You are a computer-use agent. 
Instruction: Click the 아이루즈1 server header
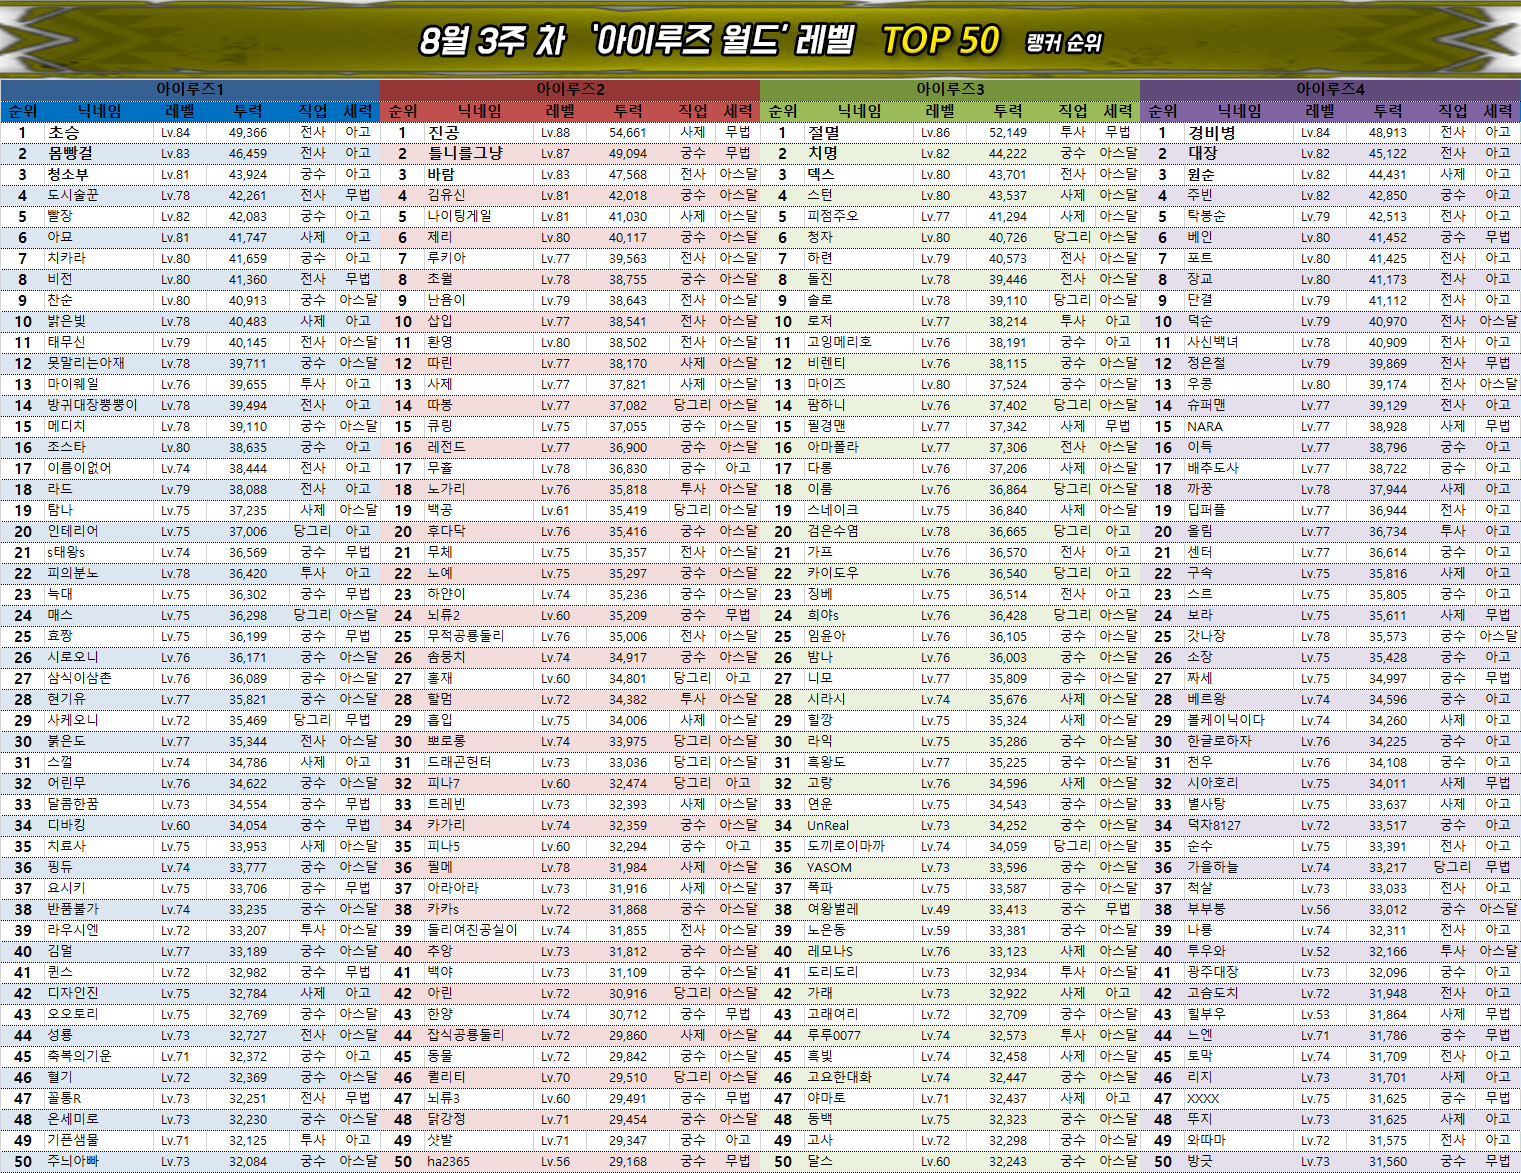point(190,89)
